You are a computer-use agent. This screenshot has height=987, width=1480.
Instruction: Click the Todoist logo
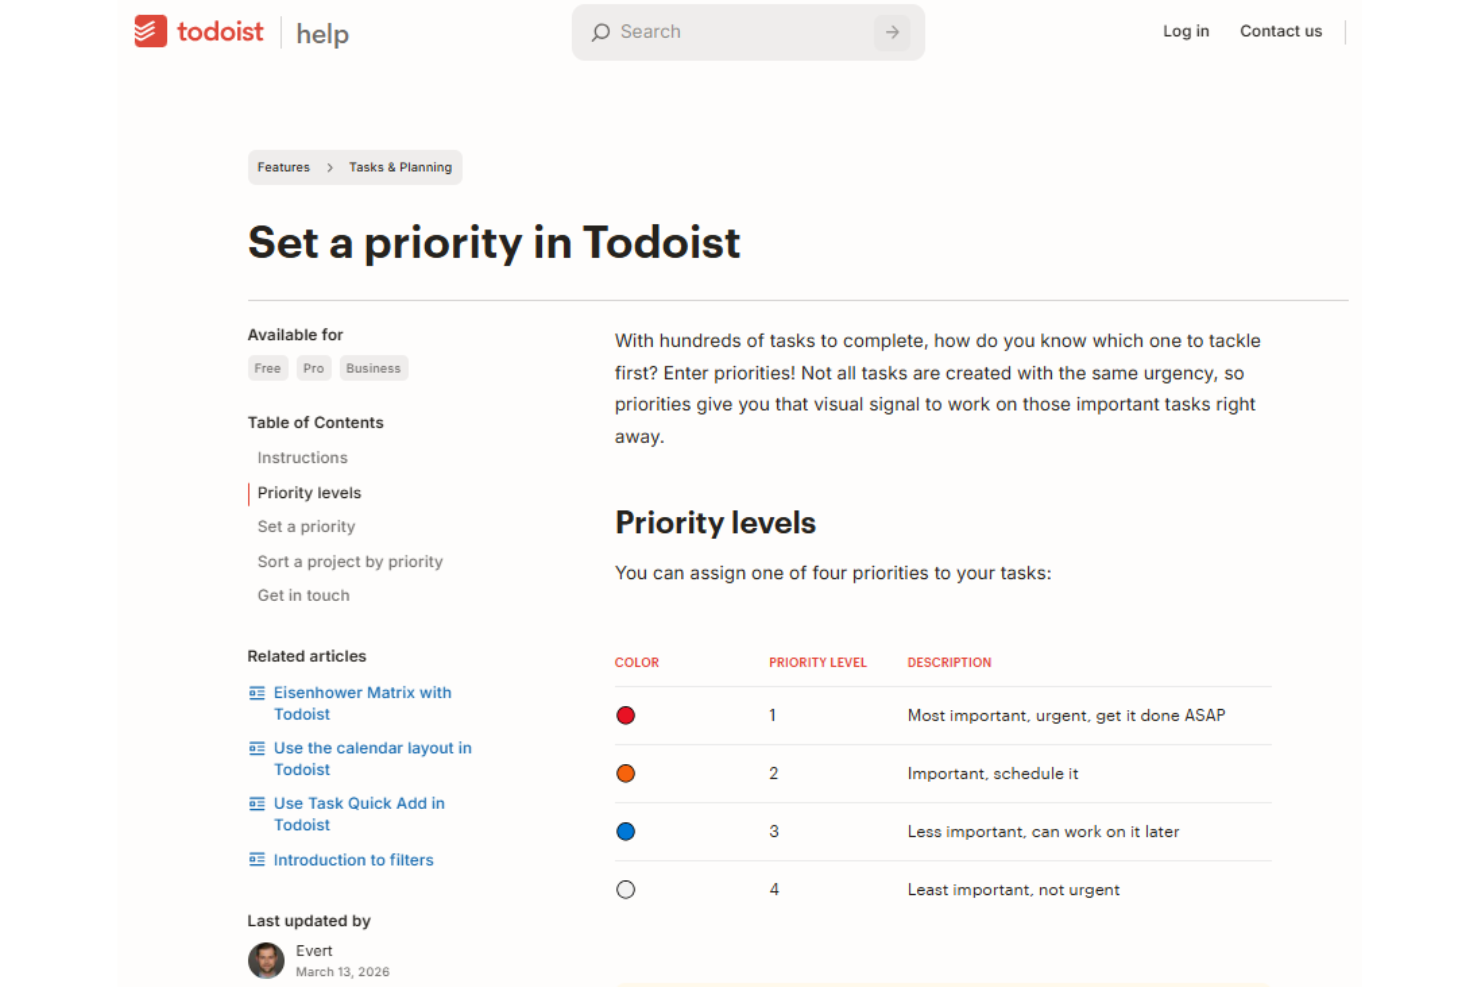click(198, 31)
